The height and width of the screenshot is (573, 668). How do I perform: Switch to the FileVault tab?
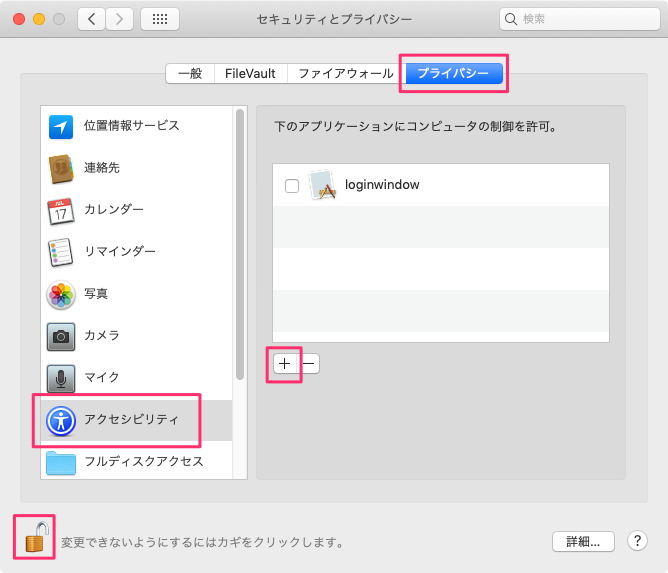[x=250, y=73]
